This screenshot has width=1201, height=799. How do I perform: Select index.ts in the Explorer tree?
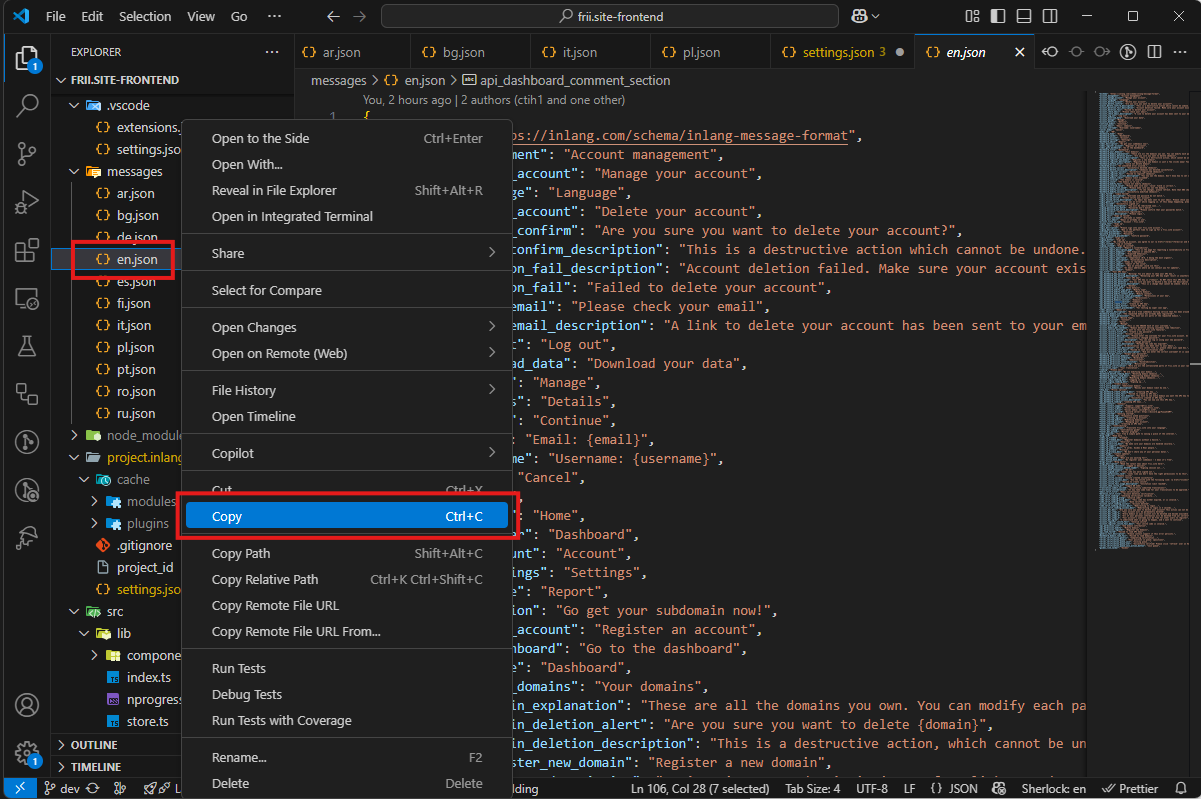click(149, 677)
